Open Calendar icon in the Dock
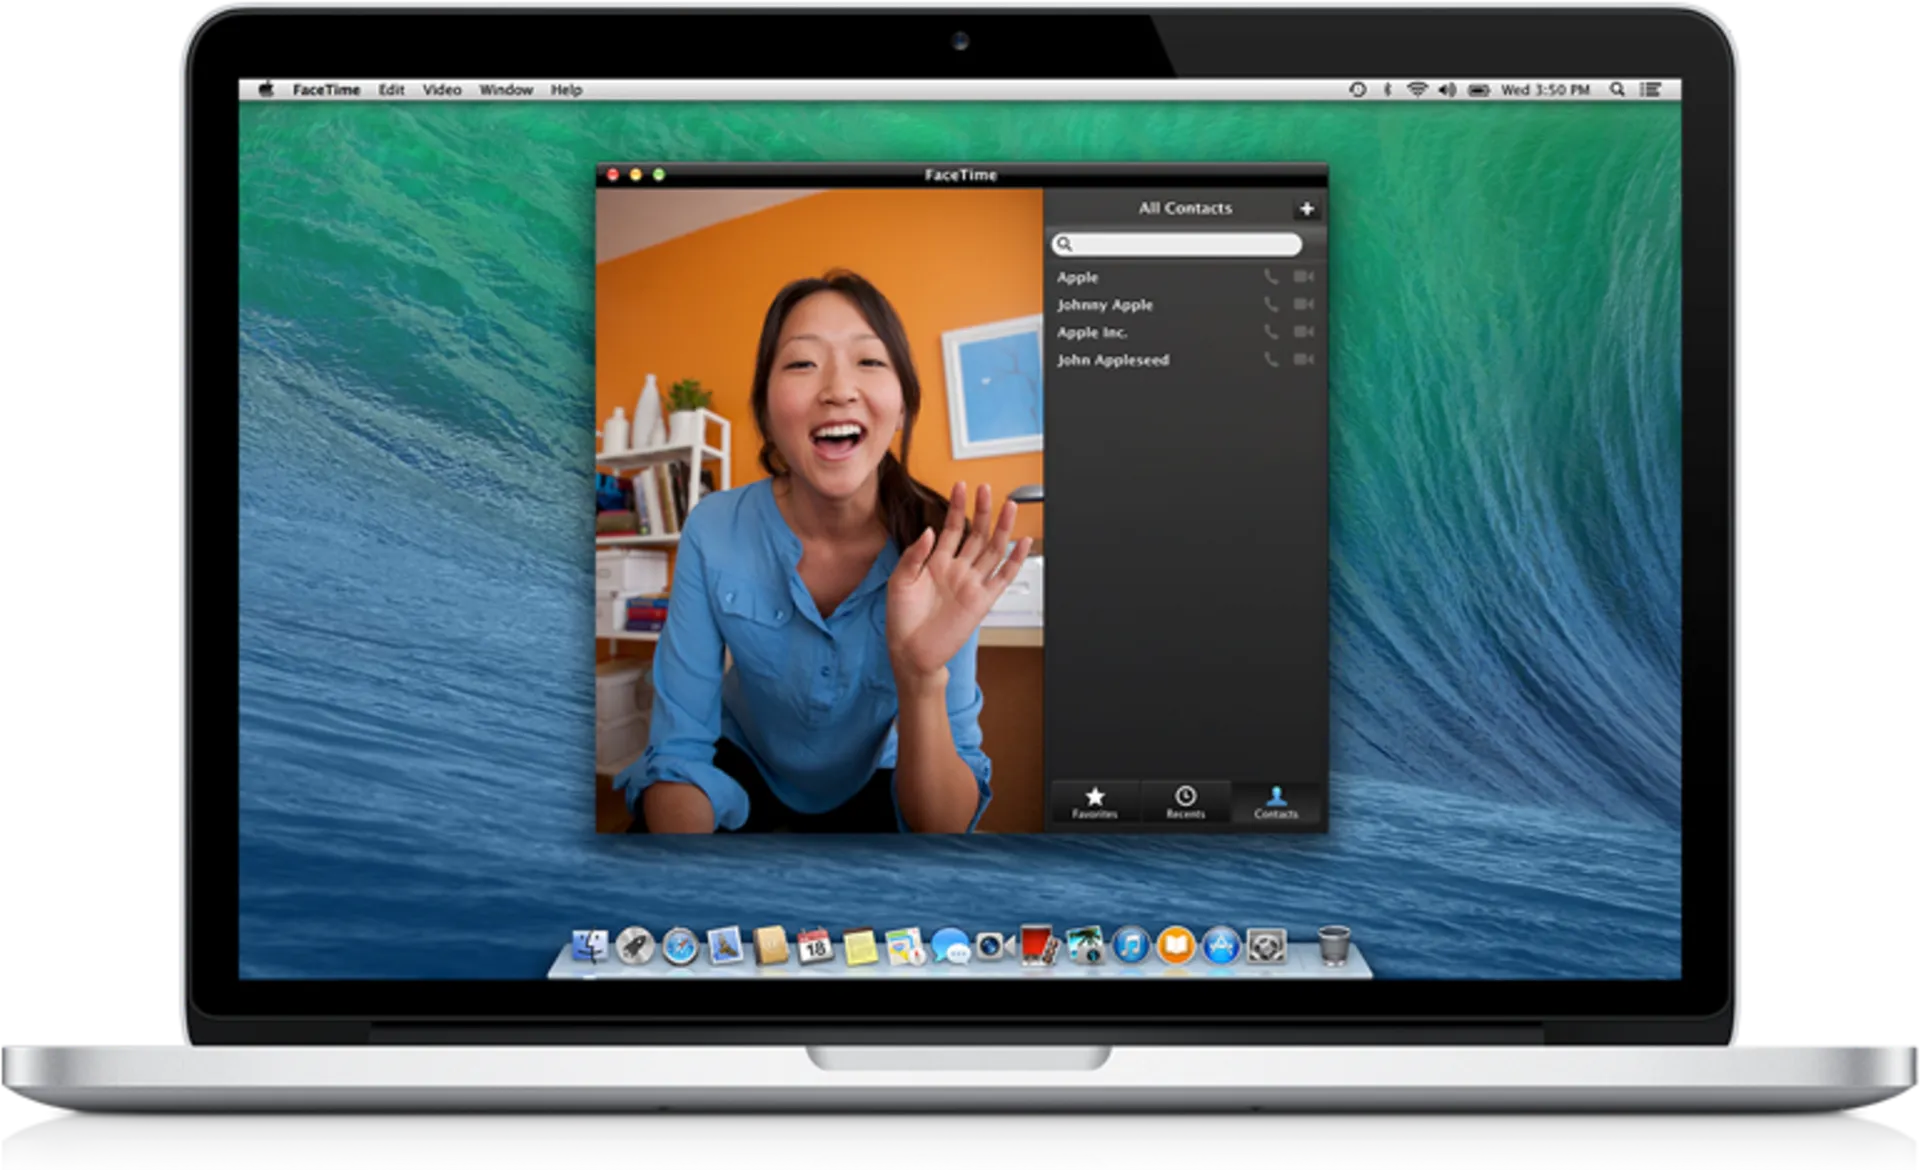 (815, 946)
